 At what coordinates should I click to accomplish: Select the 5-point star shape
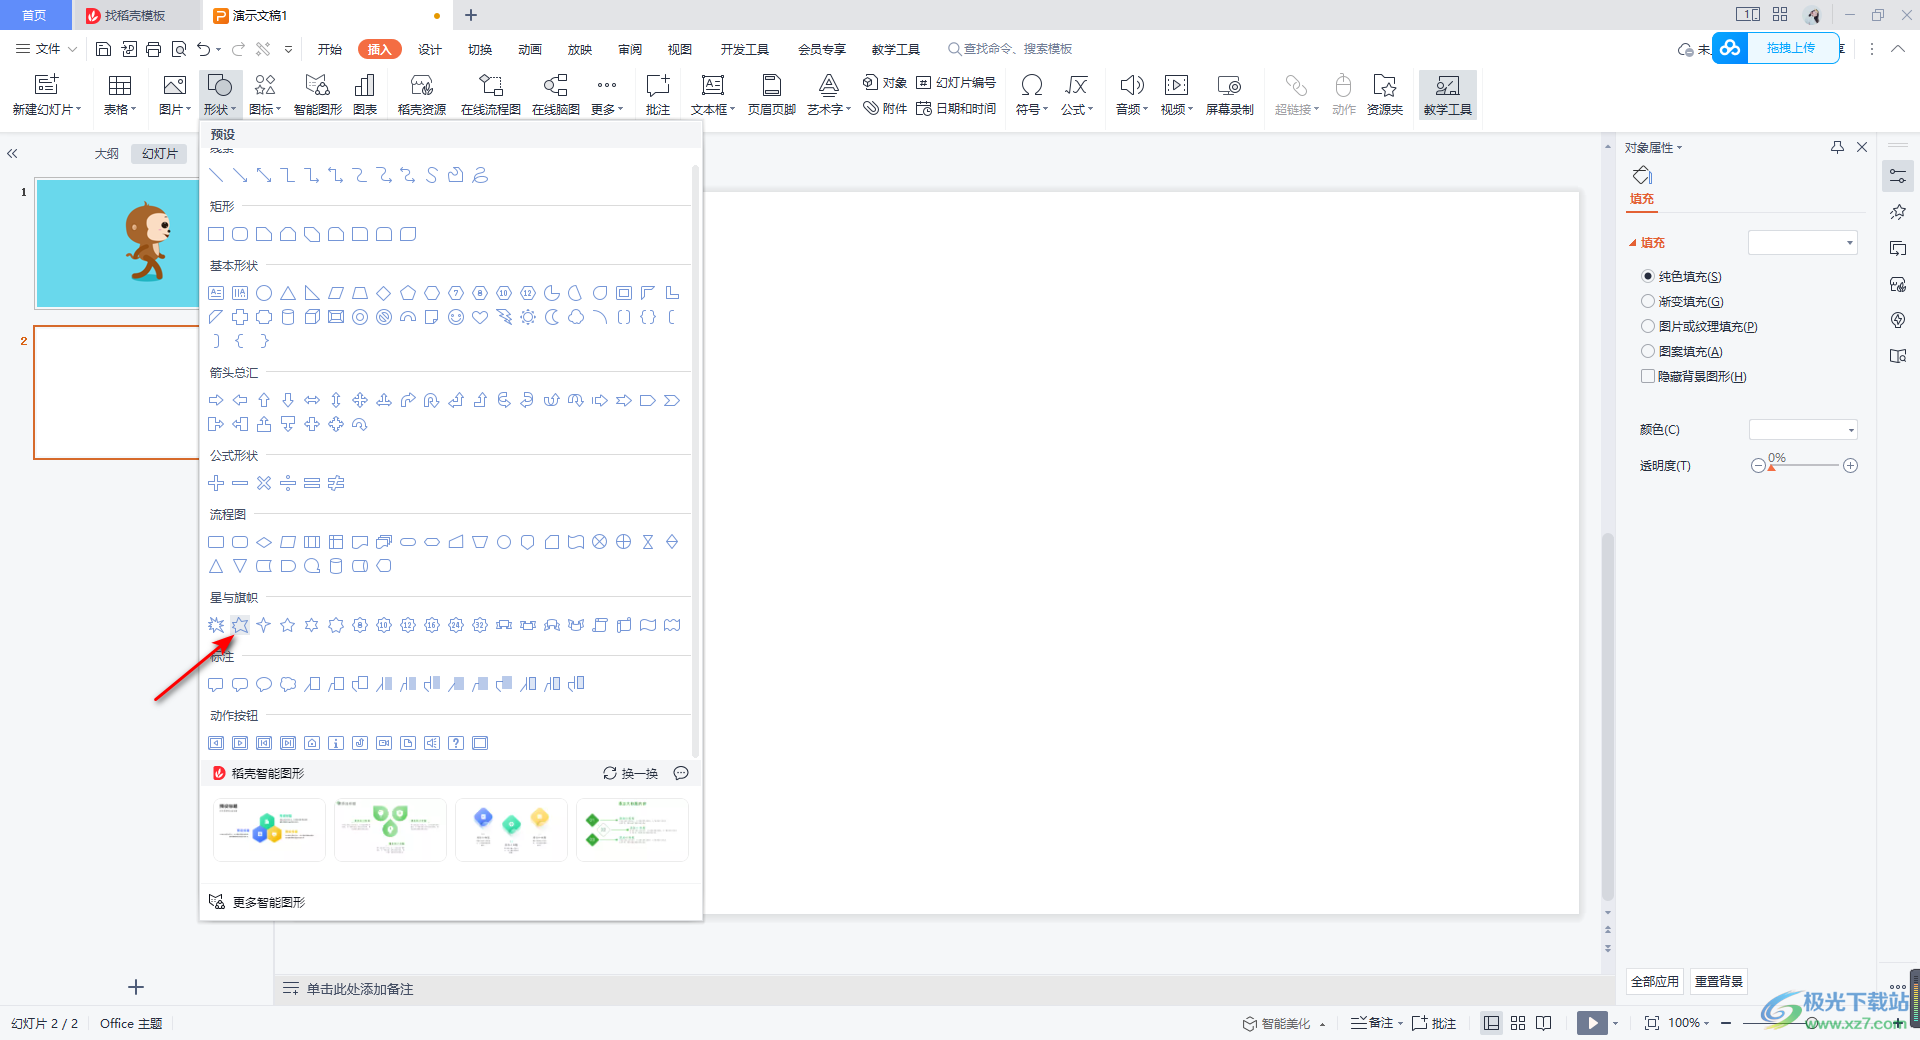(x=288, y=625)
